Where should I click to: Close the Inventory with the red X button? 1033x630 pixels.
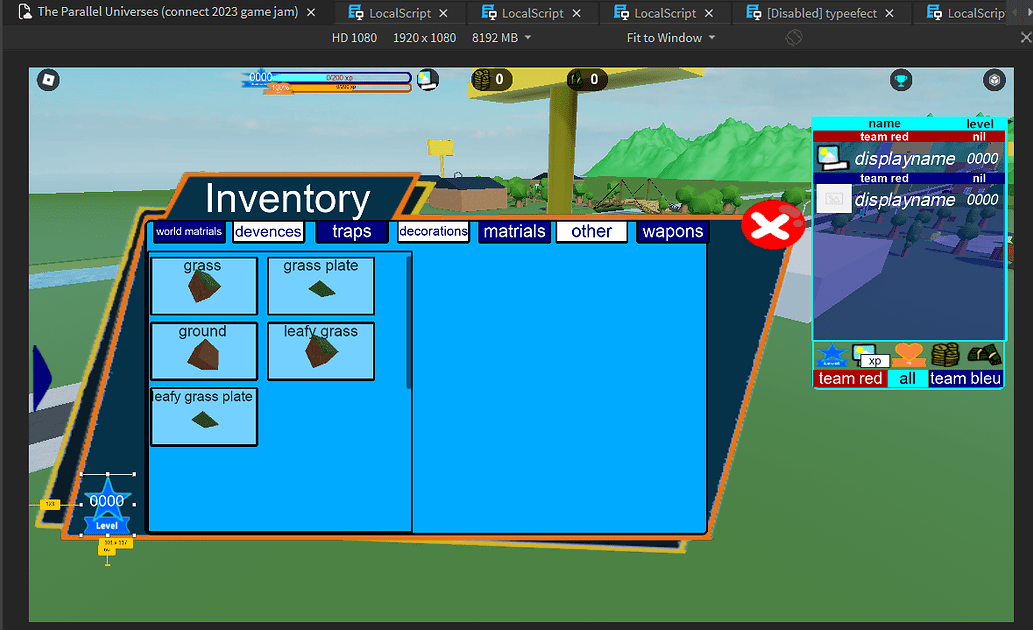(773, 226)
